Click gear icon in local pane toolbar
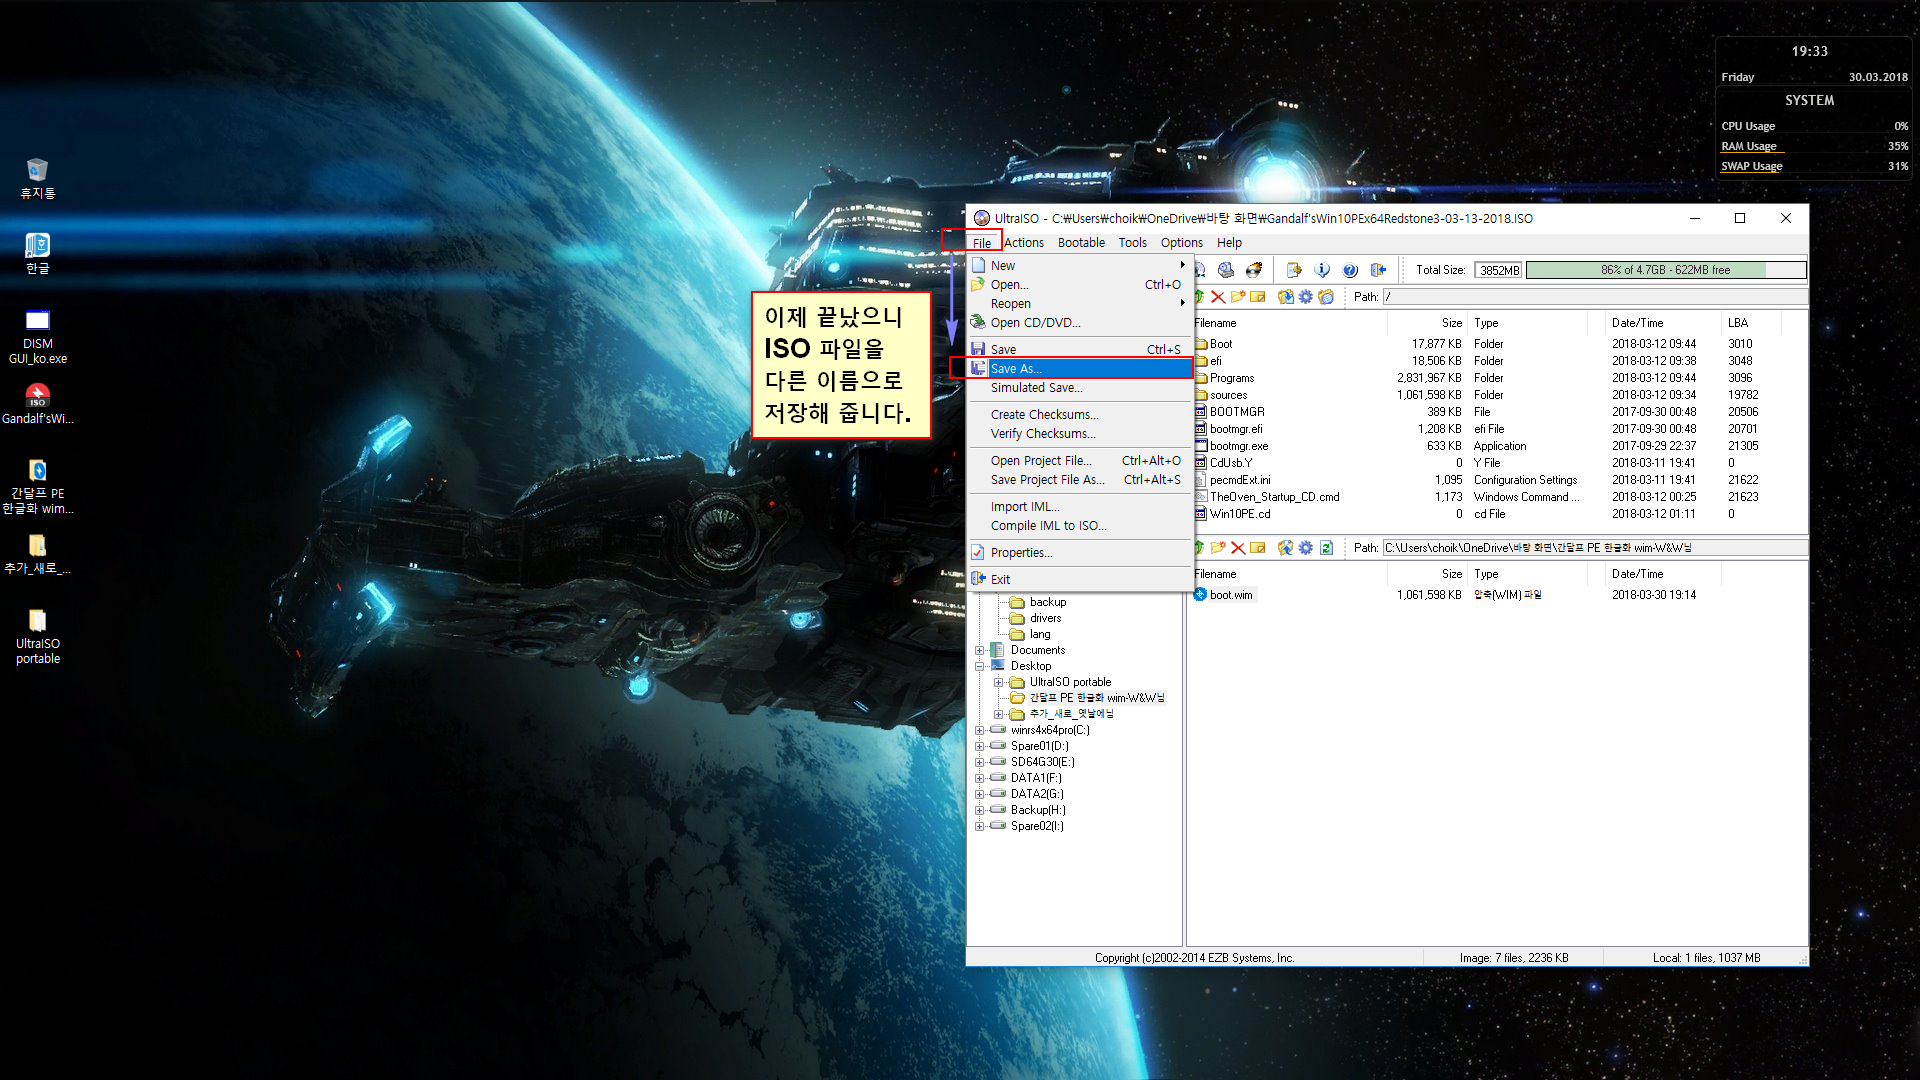This screenshot has width=1920, height=1080. click(x=1306, y=548)
